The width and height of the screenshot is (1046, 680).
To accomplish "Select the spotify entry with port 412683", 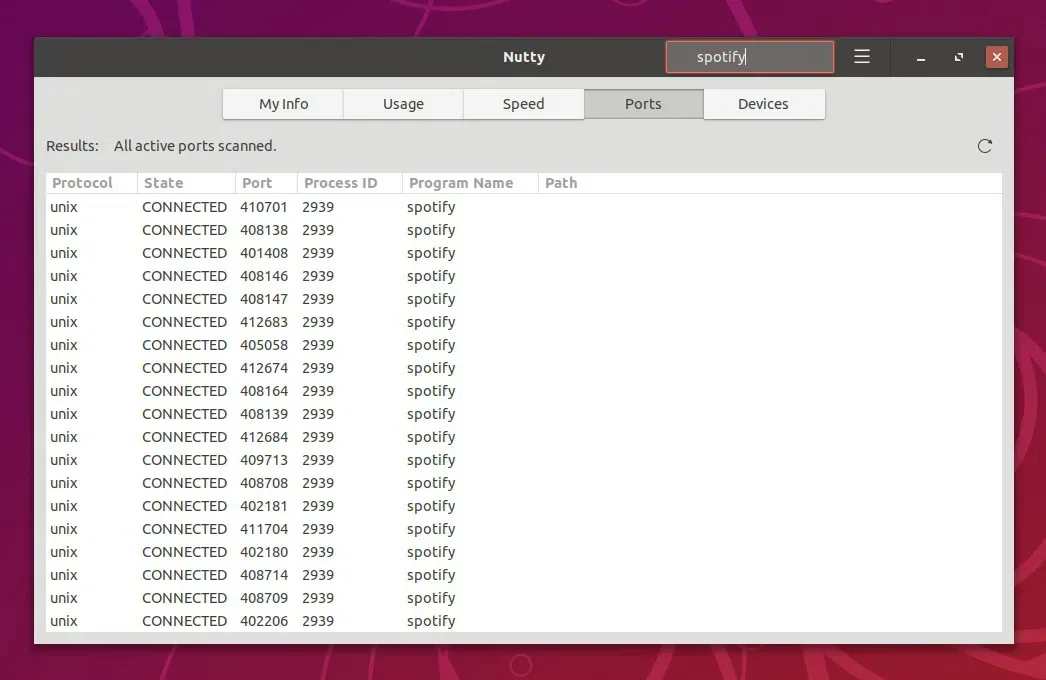I will coord(300,322).
